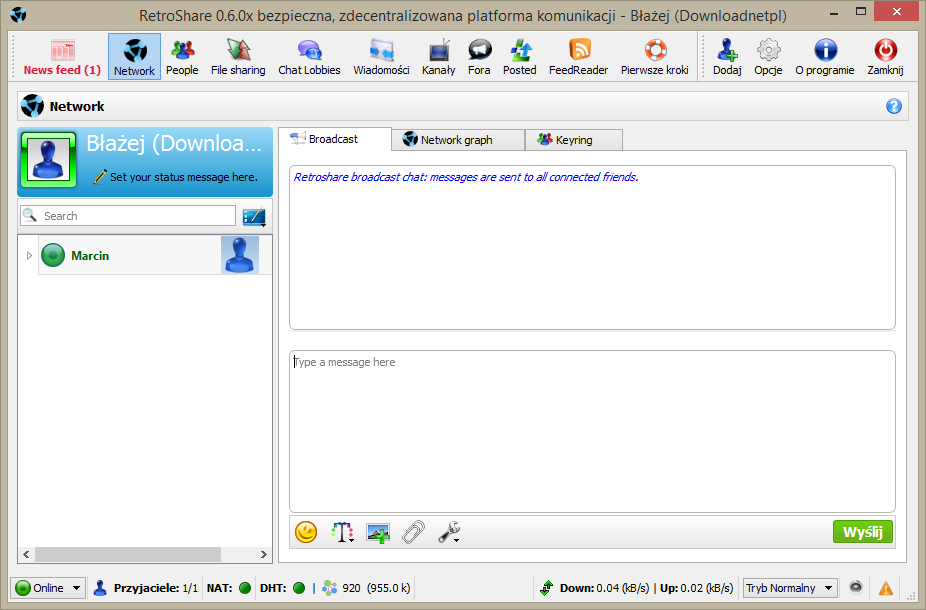Go to Chat Lobbies

click(x=309, y=57)
